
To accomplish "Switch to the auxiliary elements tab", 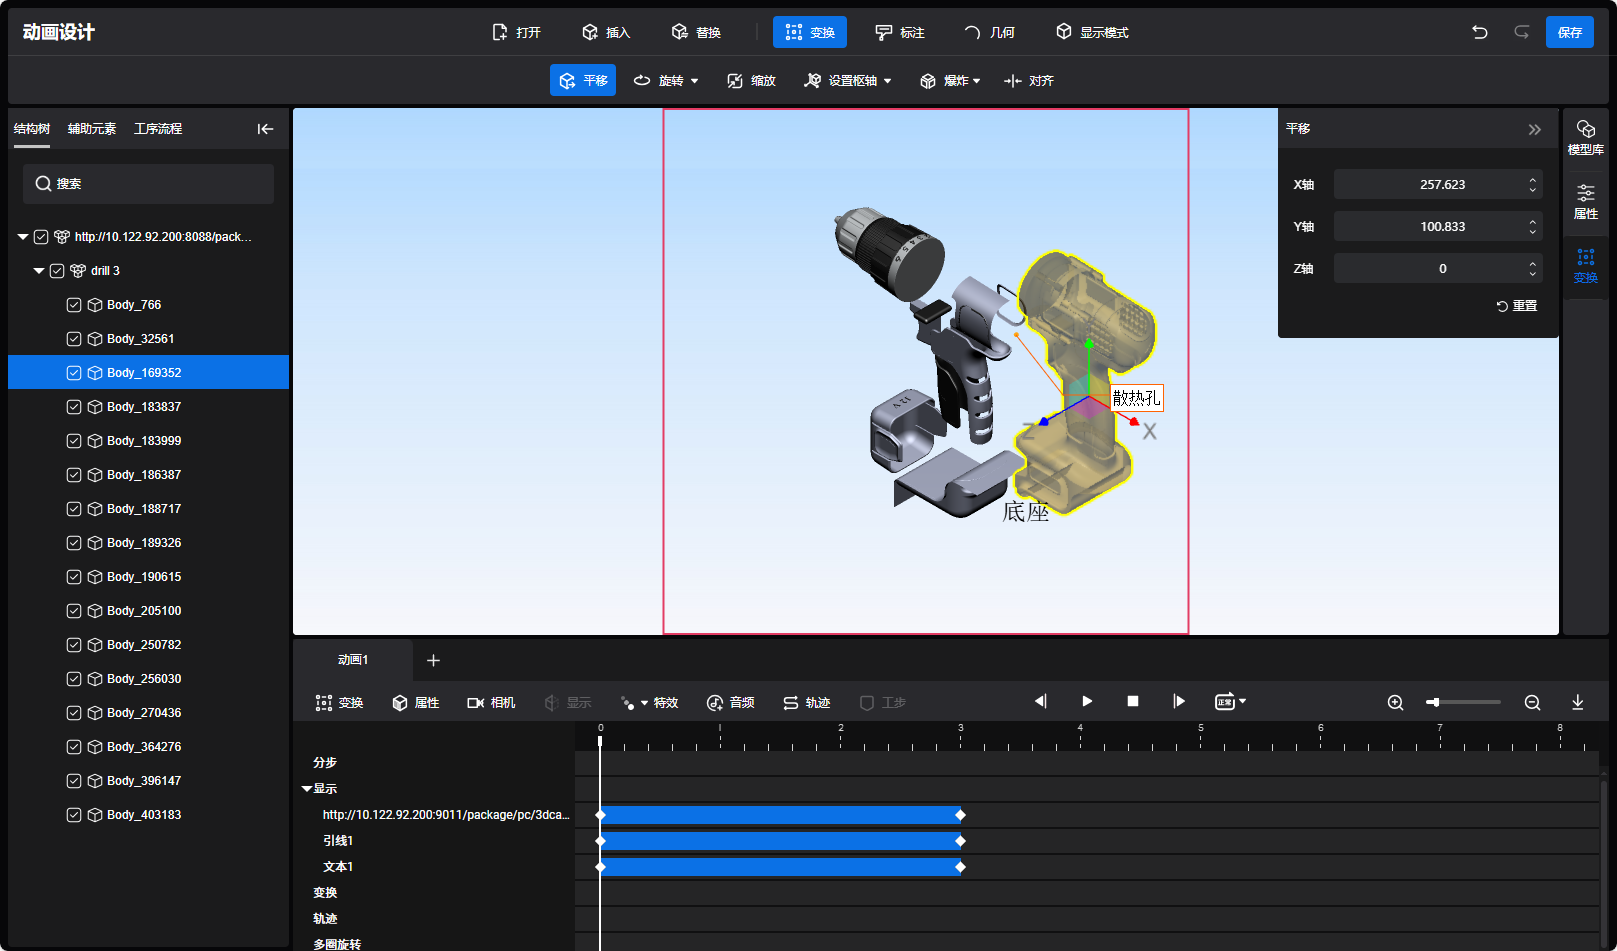I will coord(92,129).
